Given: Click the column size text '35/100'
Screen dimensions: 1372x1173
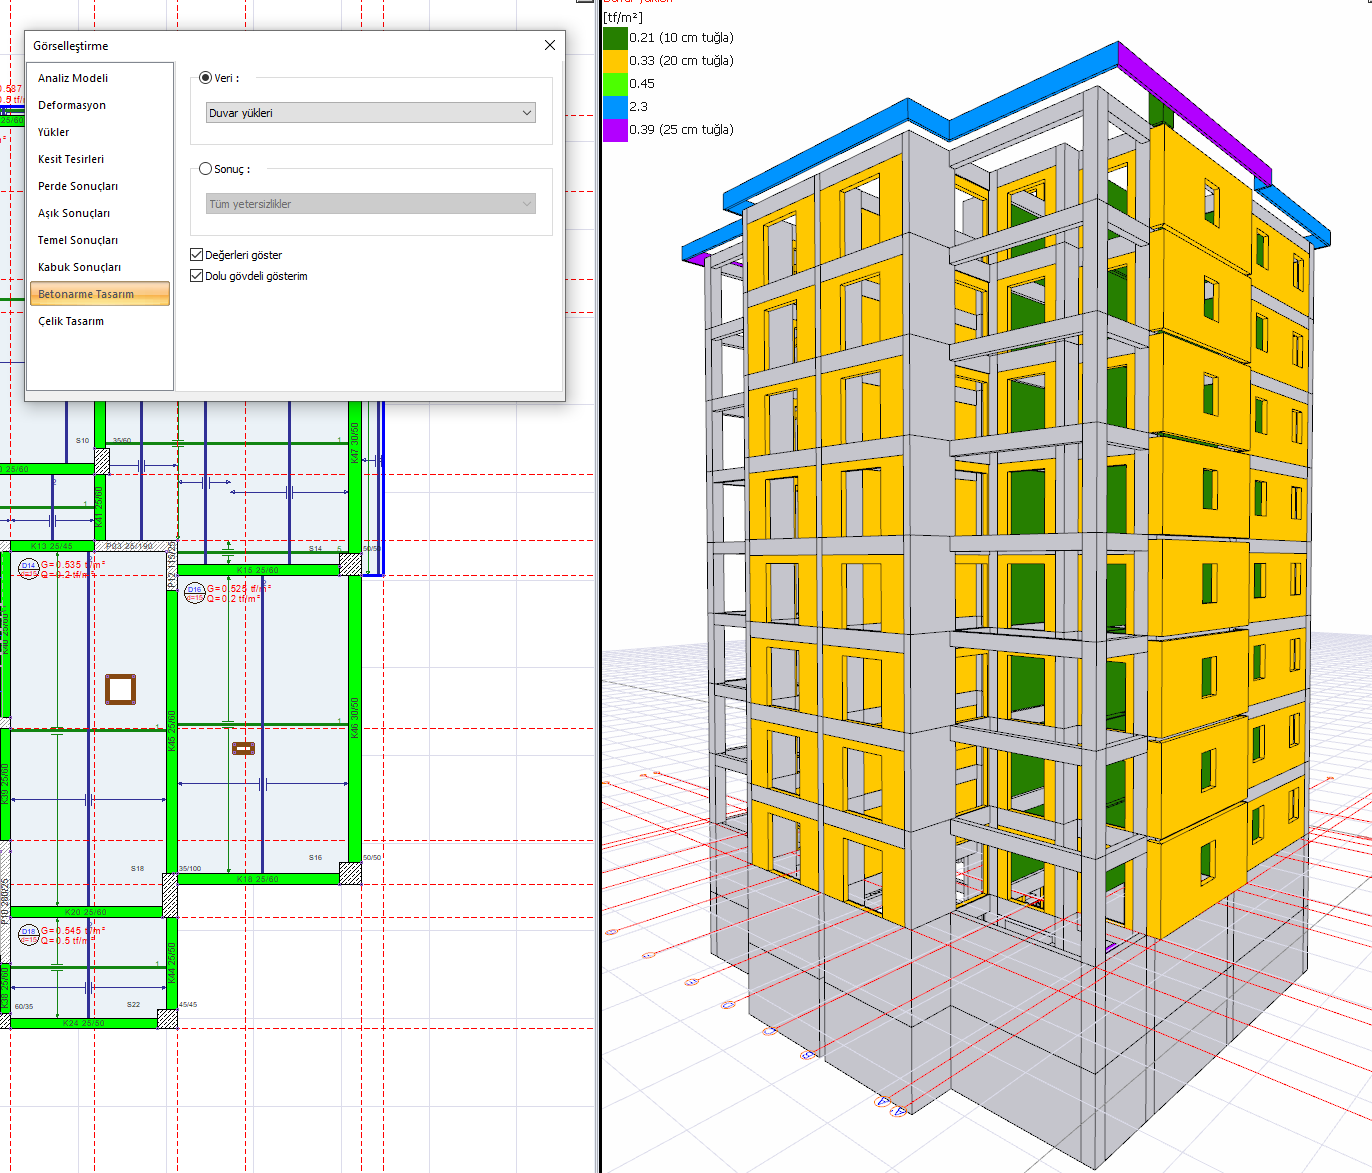Looking at the screenshot, I should click(190, 868).
